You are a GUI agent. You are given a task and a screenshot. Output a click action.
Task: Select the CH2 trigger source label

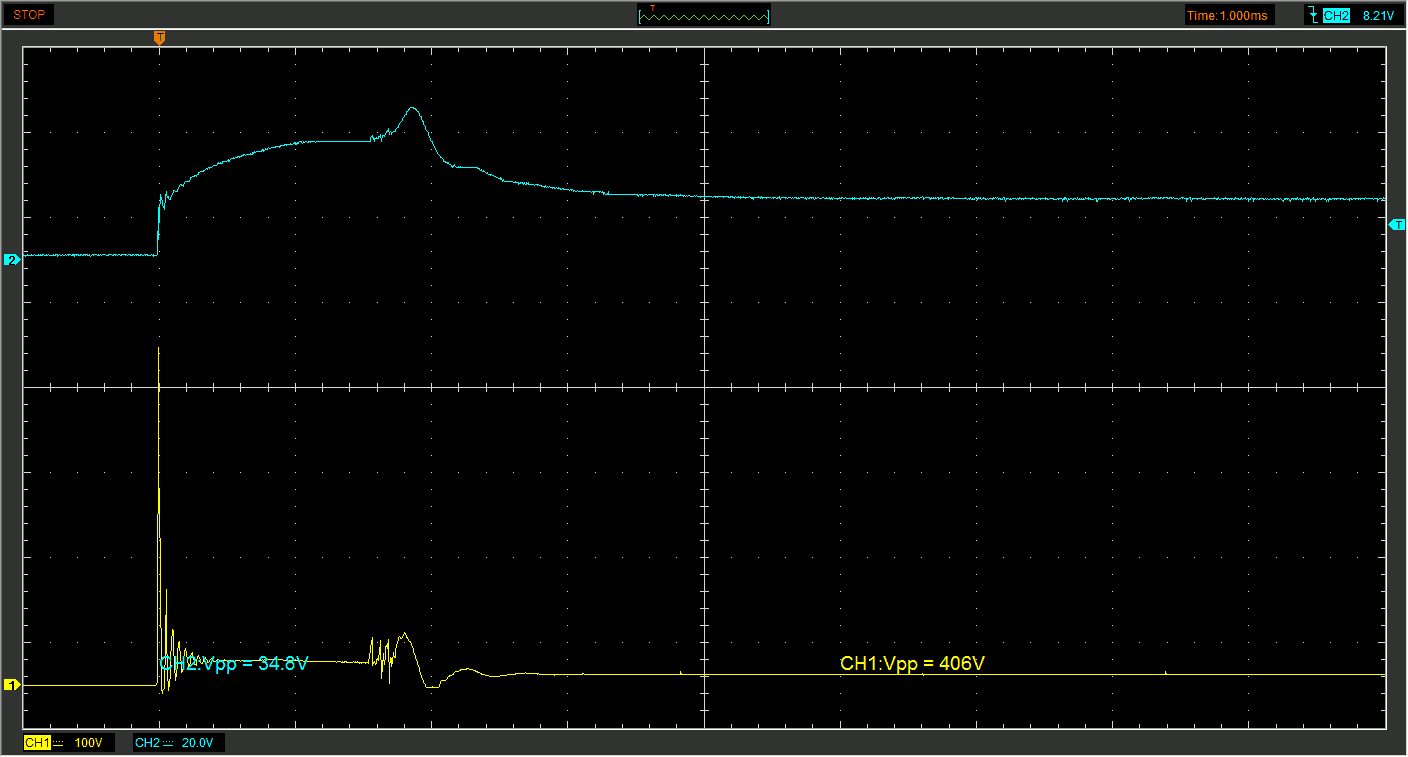1337,15
